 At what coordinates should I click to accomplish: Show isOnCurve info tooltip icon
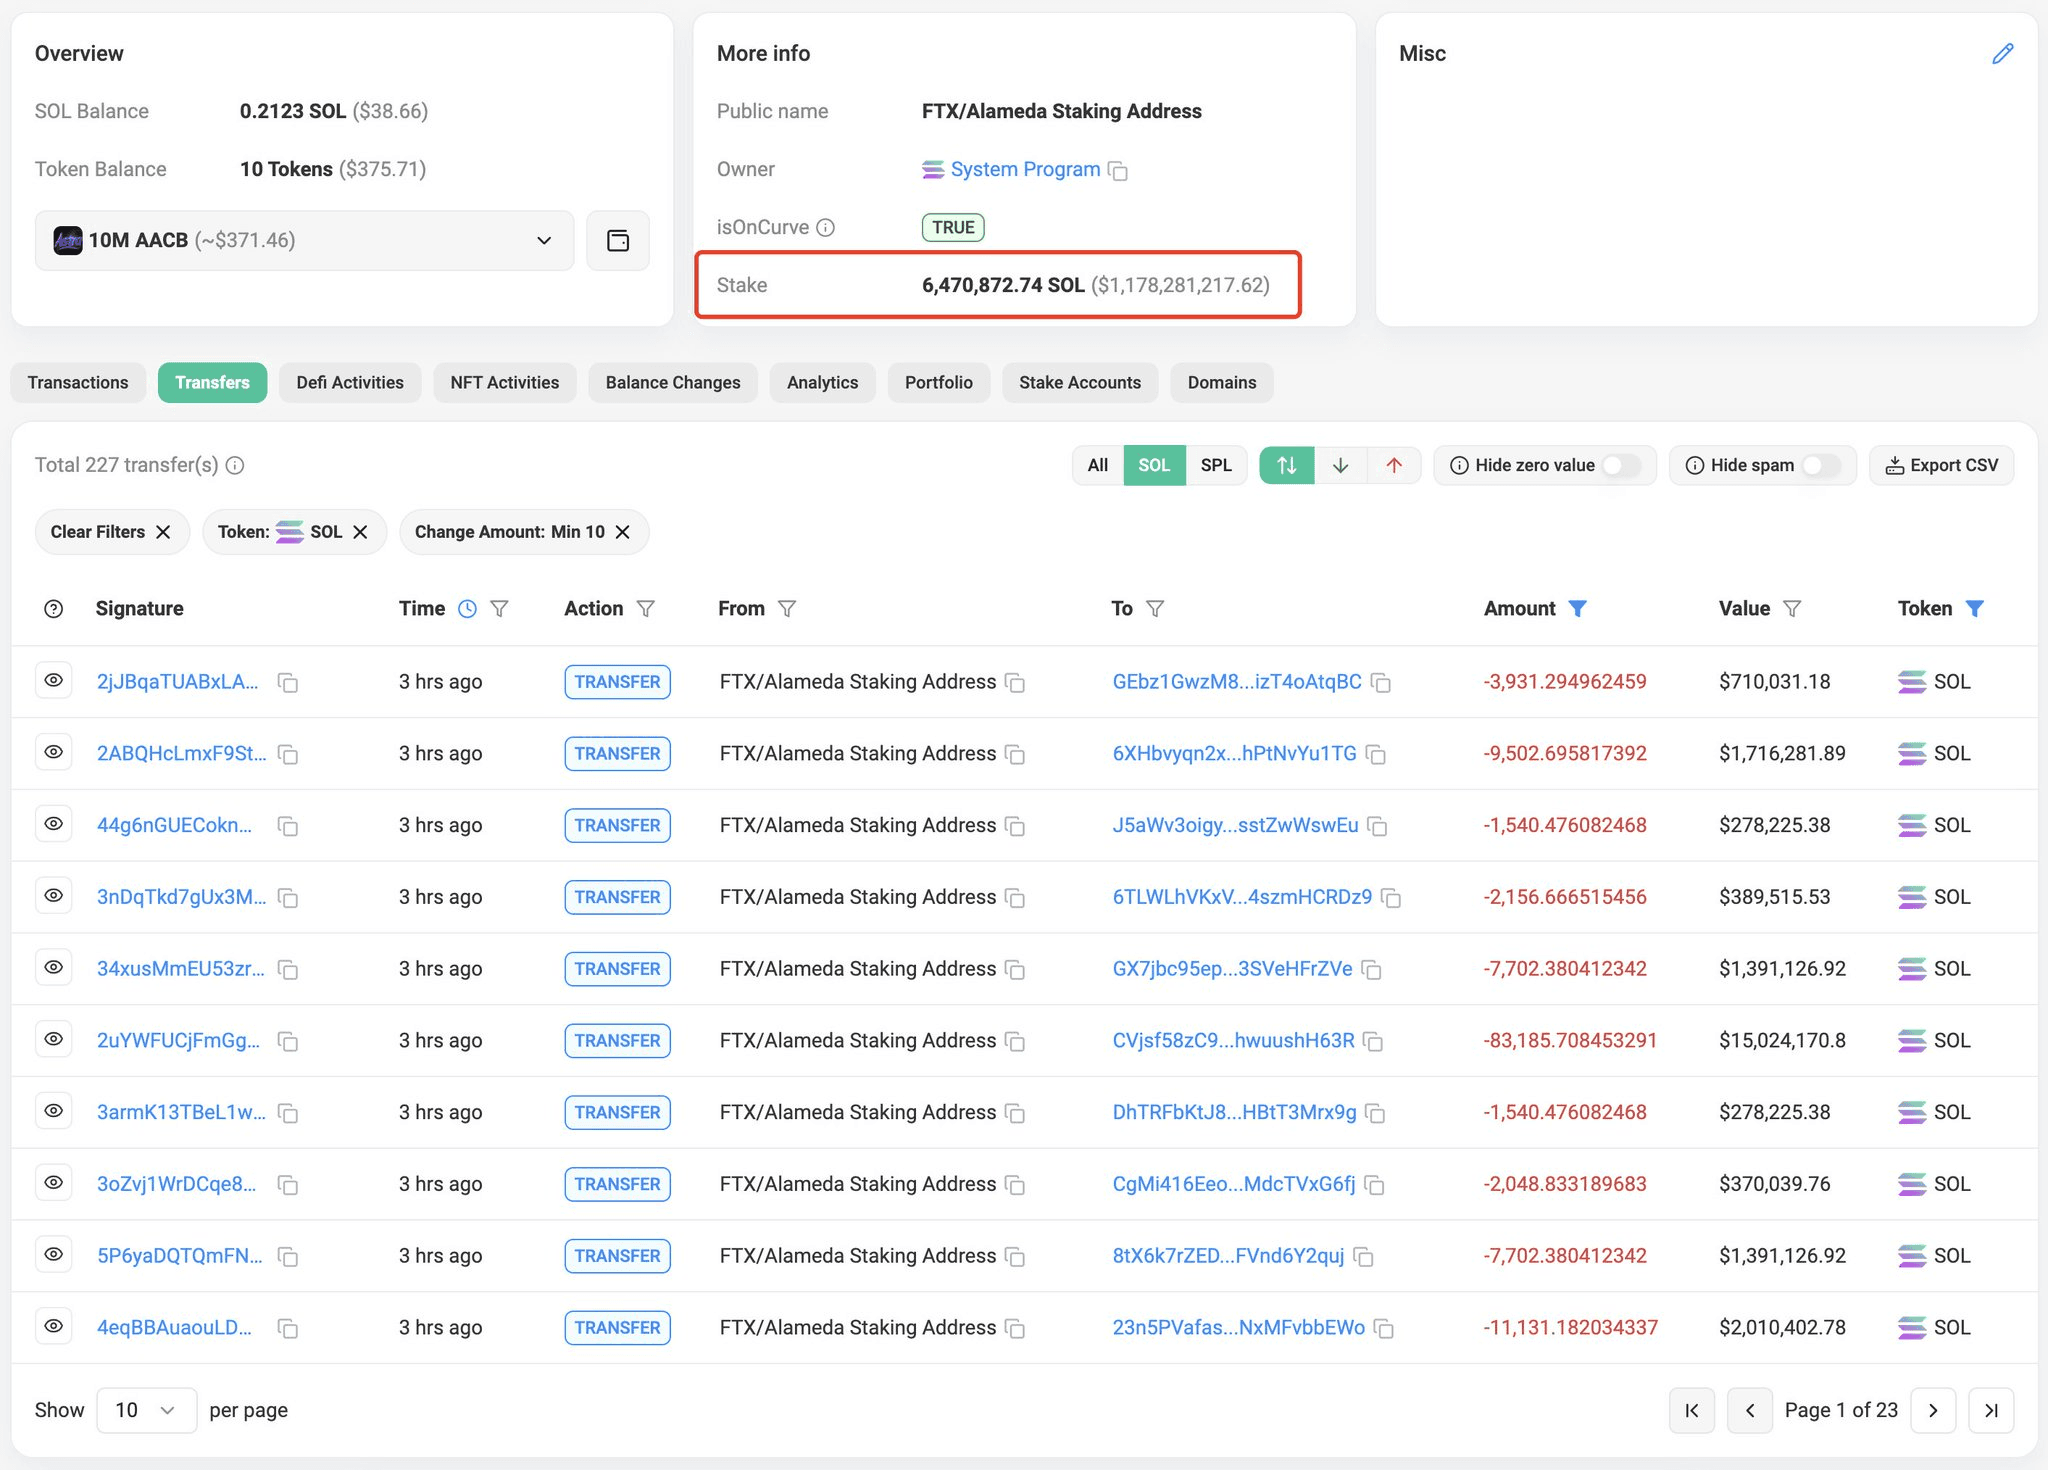(825, 227)
